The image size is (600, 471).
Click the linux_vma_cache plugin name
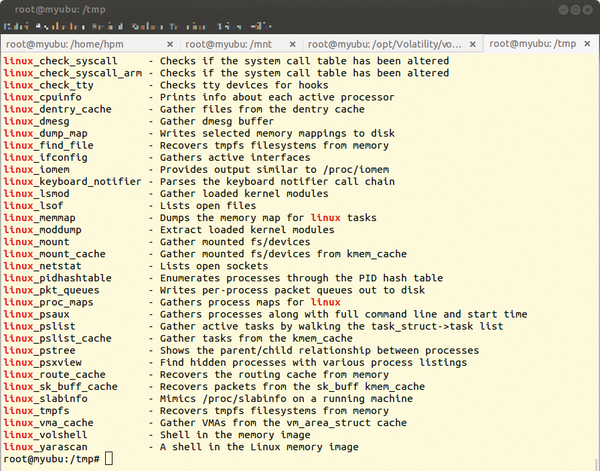tap(48, 422)
